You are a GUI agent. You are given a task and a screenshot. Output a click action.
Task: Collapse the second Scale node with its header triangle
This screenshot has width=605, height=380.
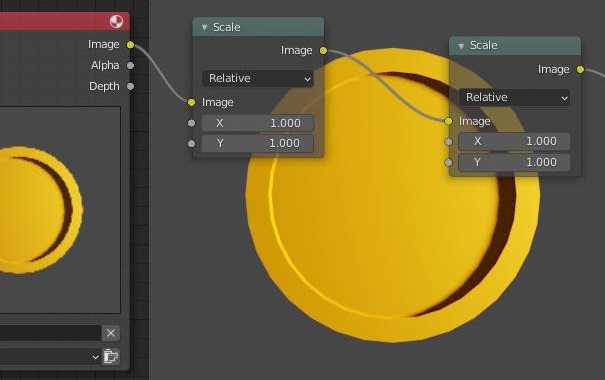tap(461, 46)
